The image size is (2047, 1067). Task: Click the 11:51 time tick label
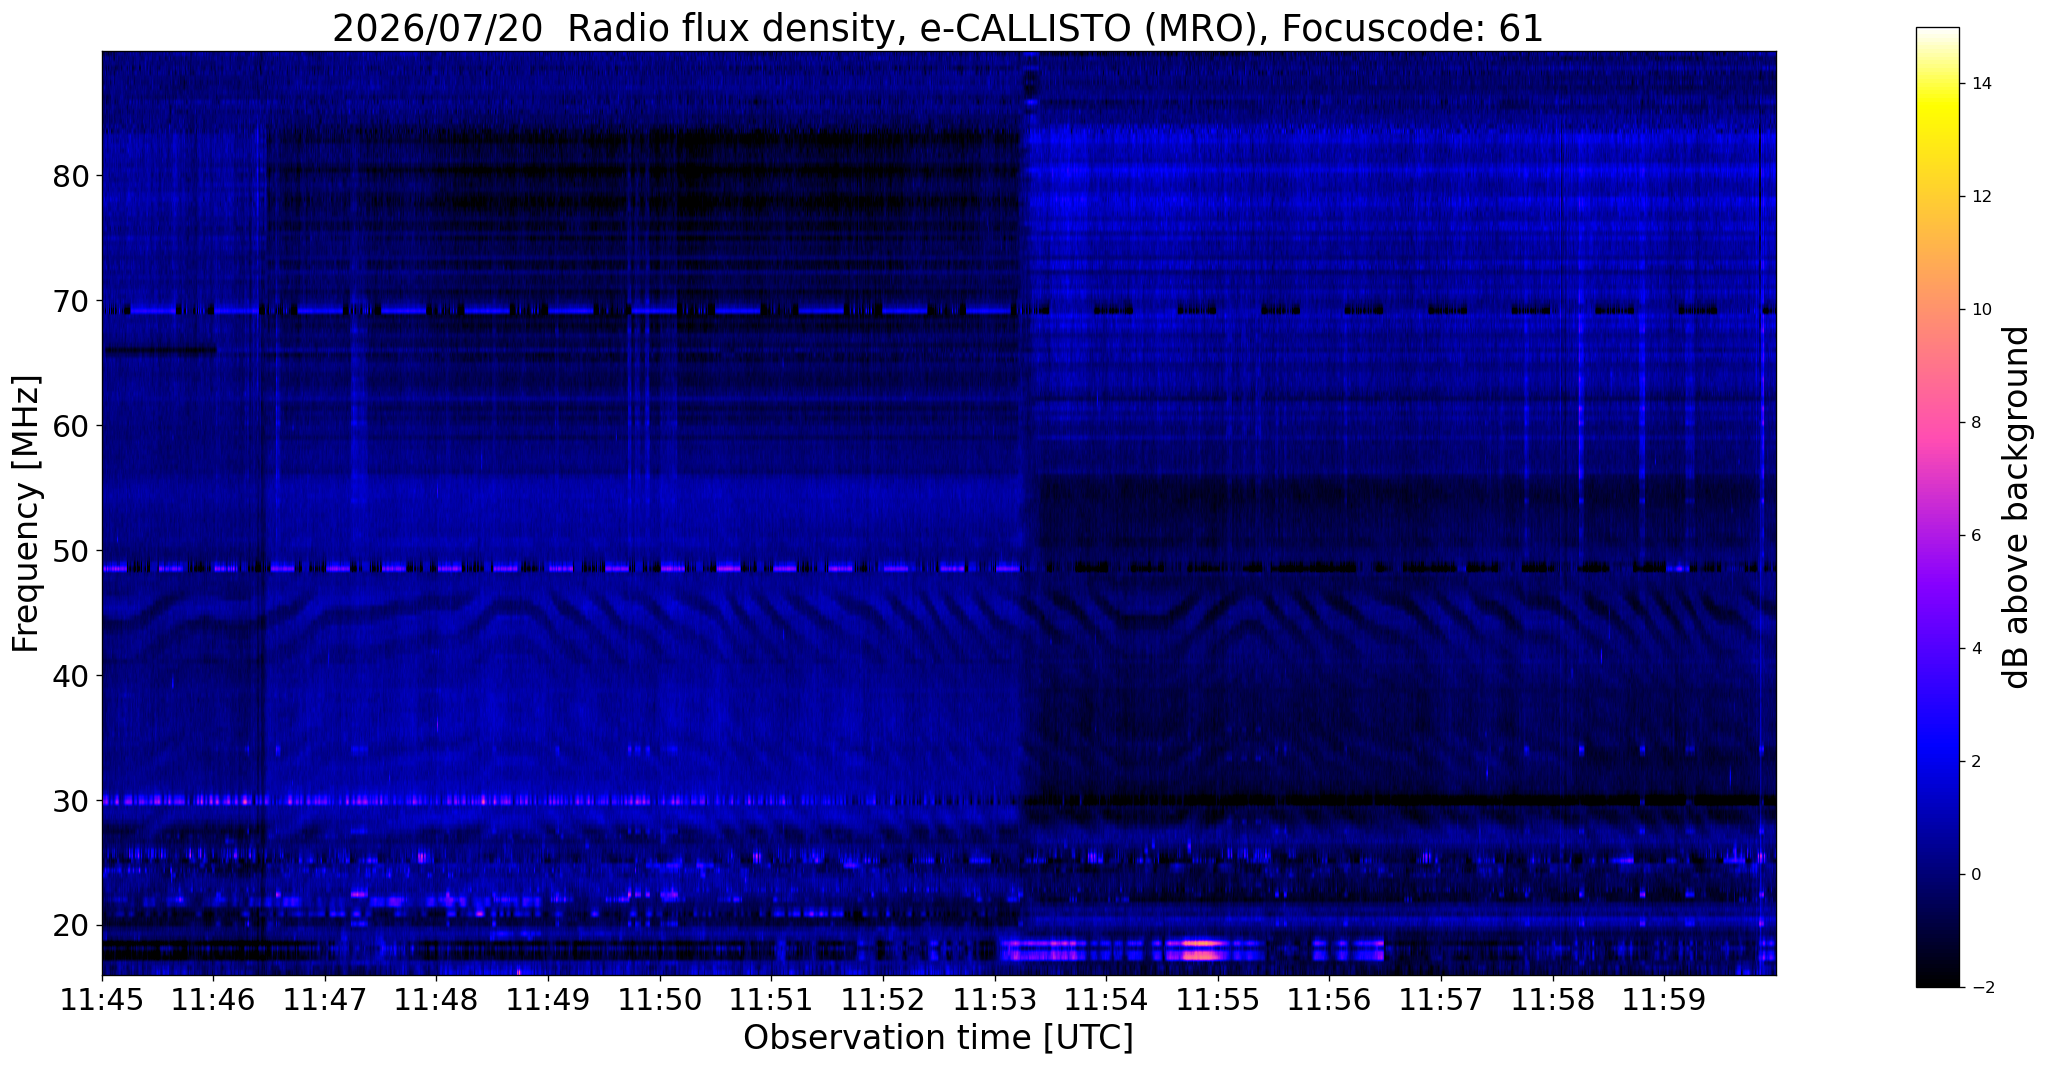click(x=771, y=1001)
